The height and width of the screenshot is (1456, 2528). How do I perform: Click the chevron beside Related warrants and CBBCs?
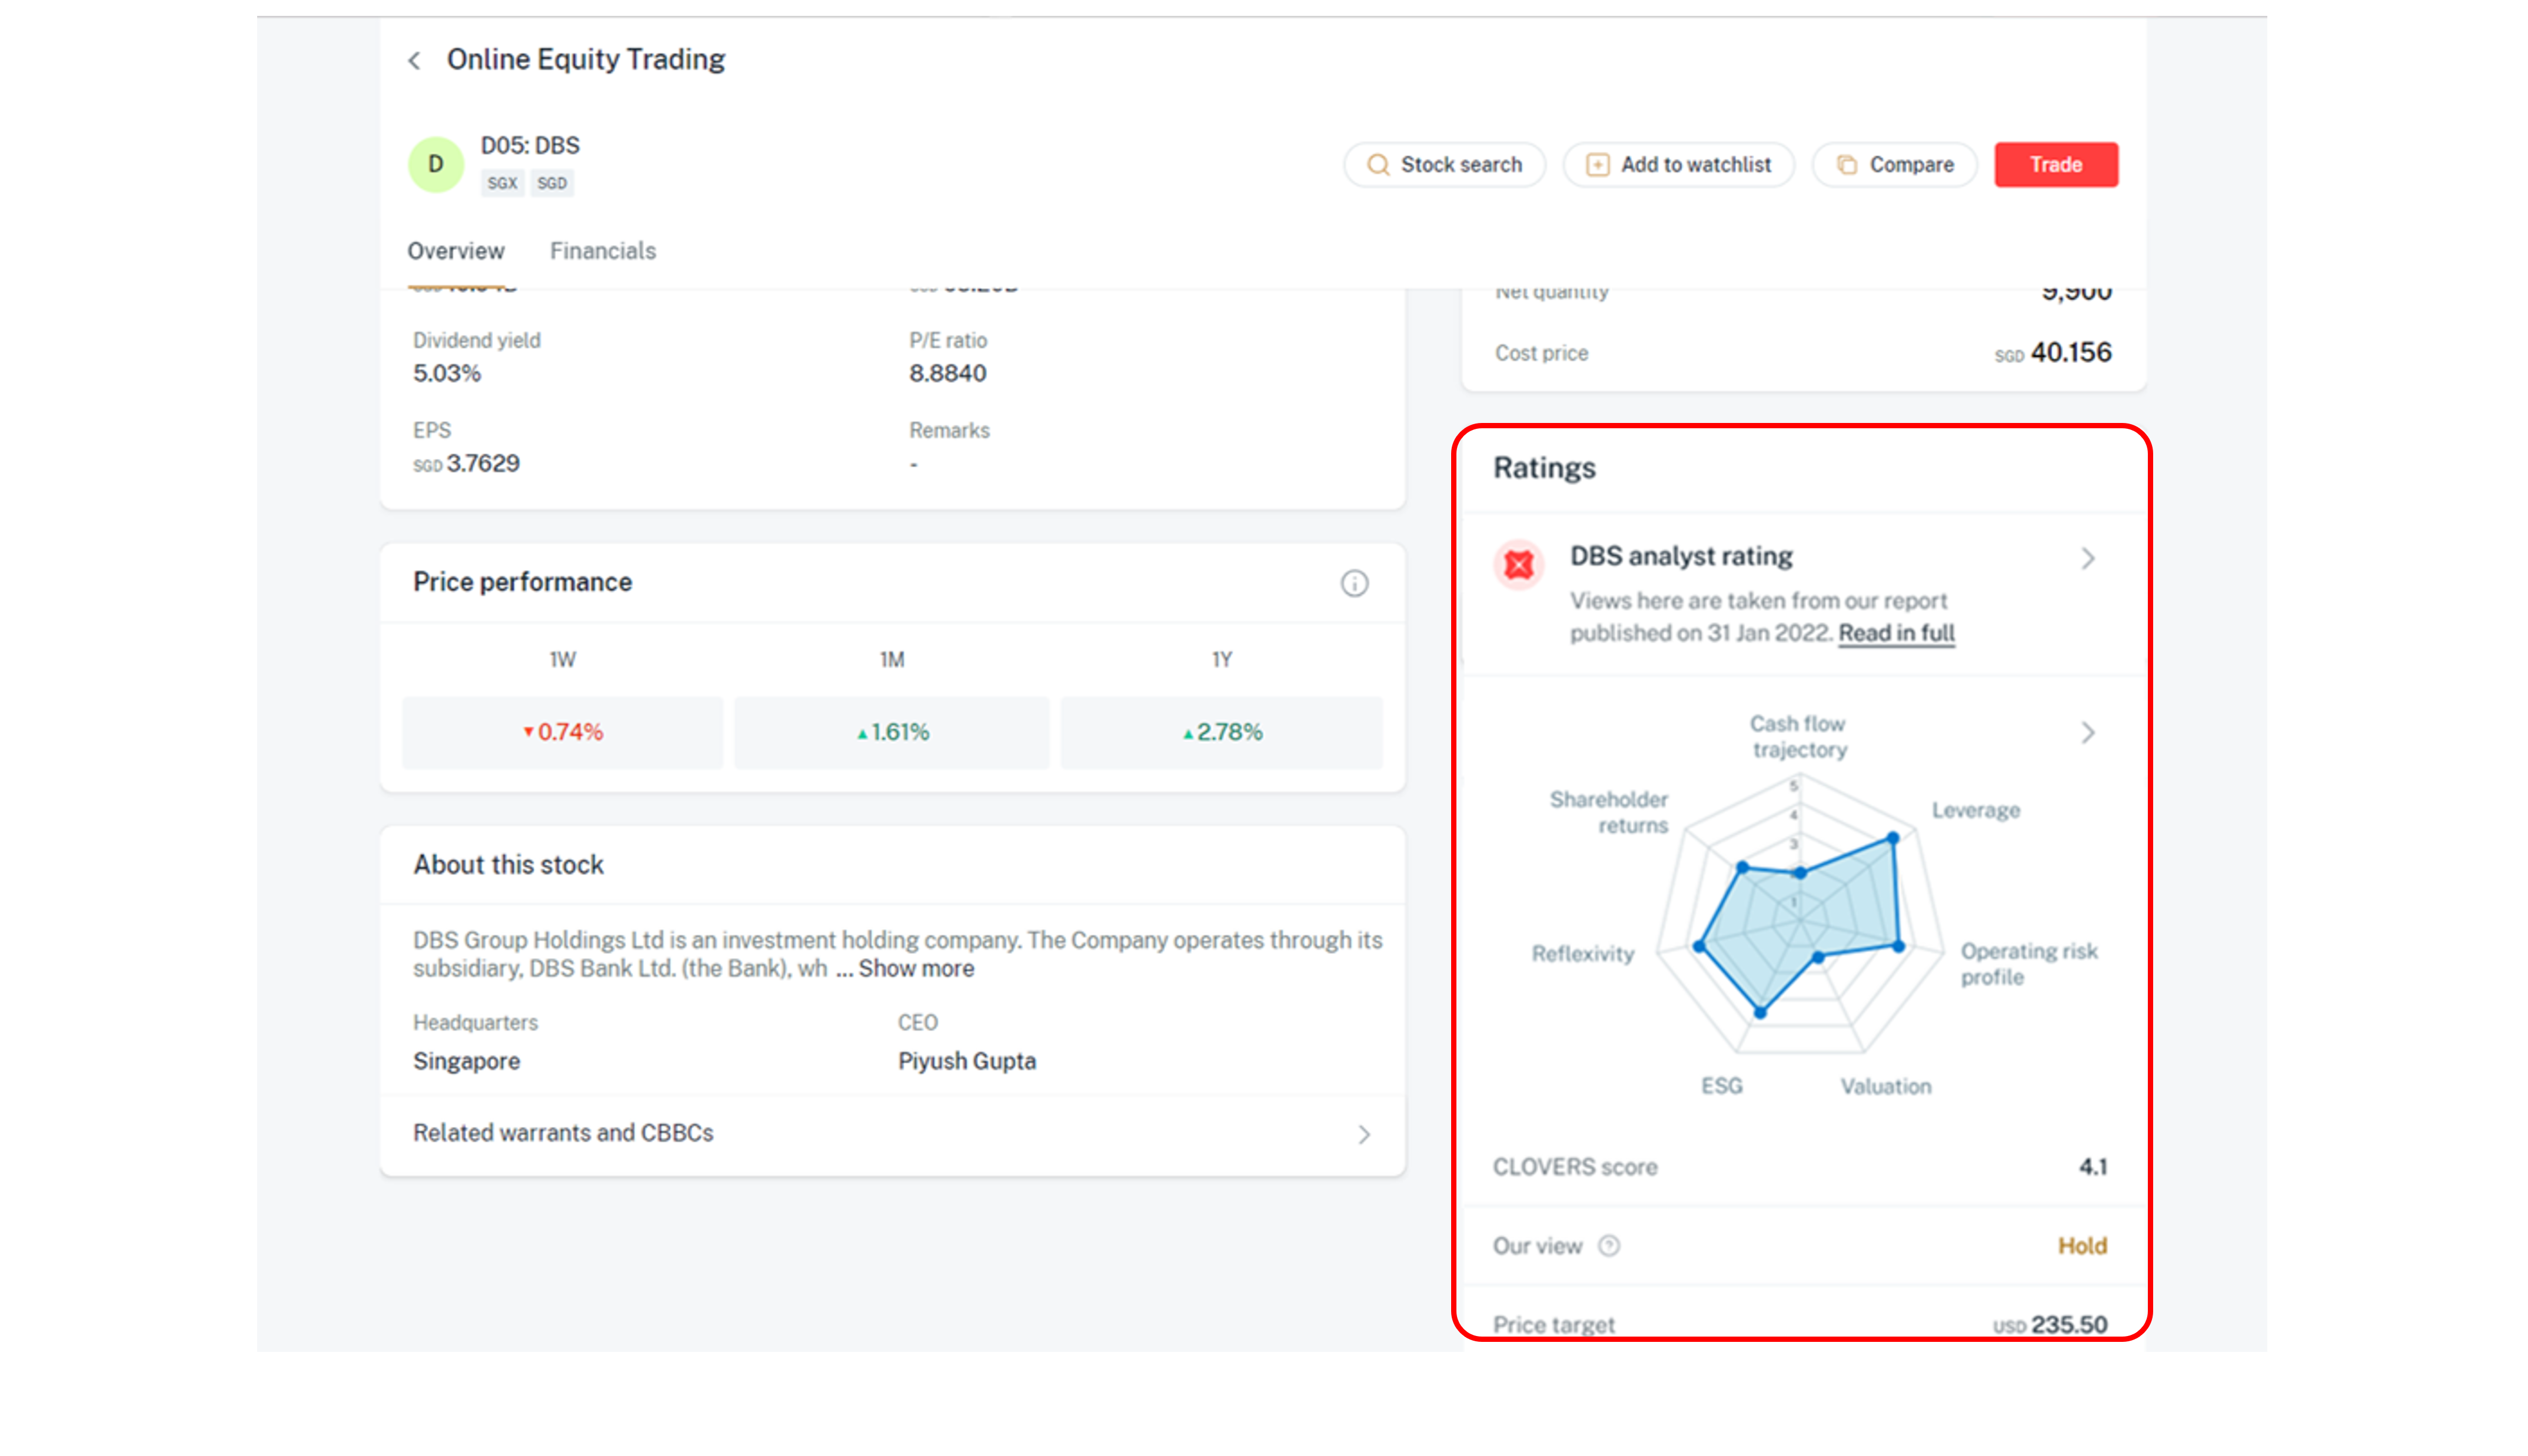[1364, 1134]
